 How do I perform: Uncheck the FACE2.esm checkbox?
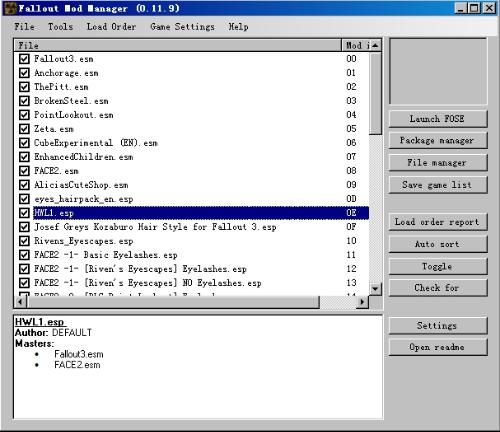coord(24,171)
